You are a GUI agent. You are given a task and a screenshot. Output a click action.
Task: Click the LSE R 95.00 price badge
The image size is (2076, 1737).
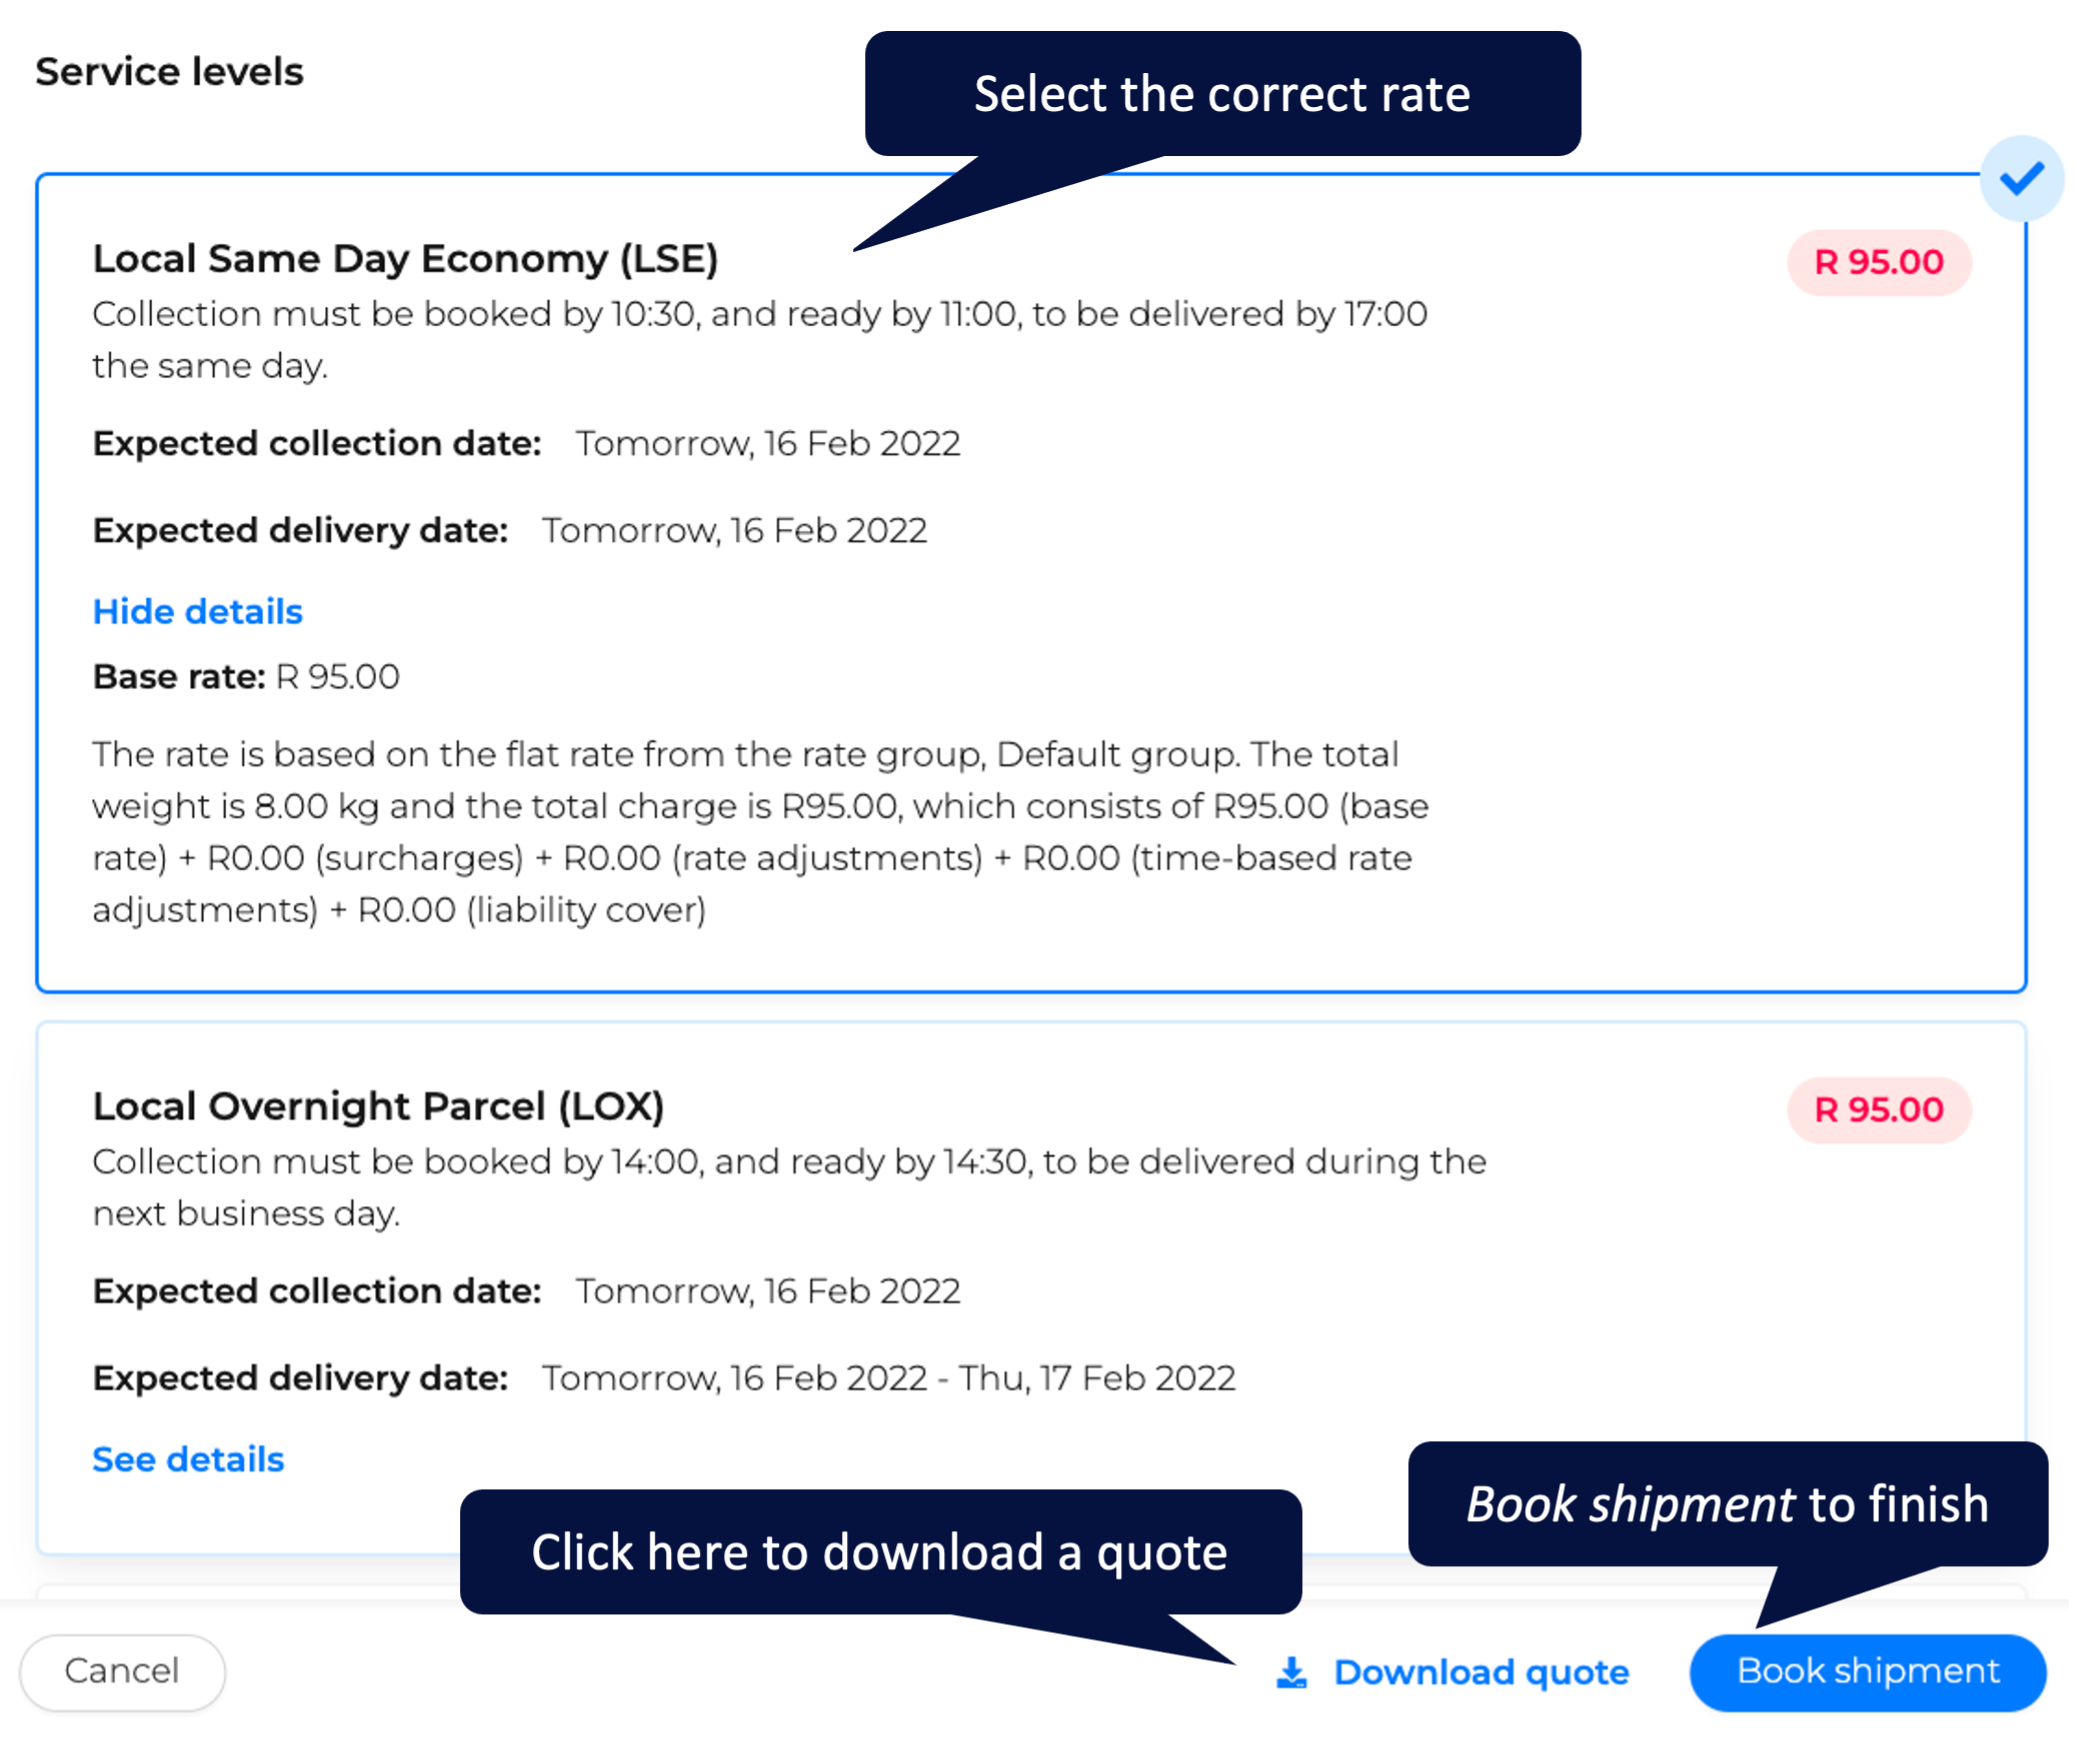click(x=1879, y=262)
